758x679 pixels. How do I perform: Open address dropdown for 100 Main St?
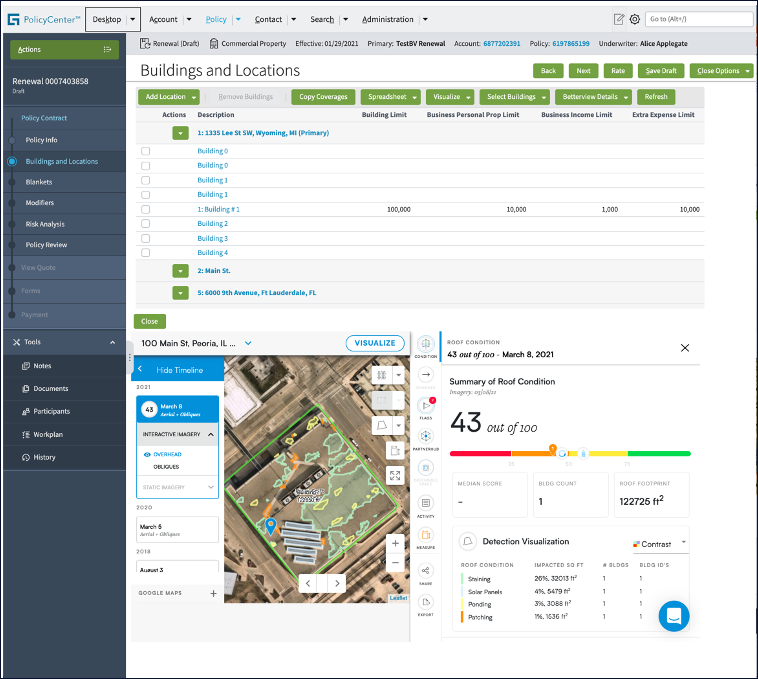pos(248,343)
